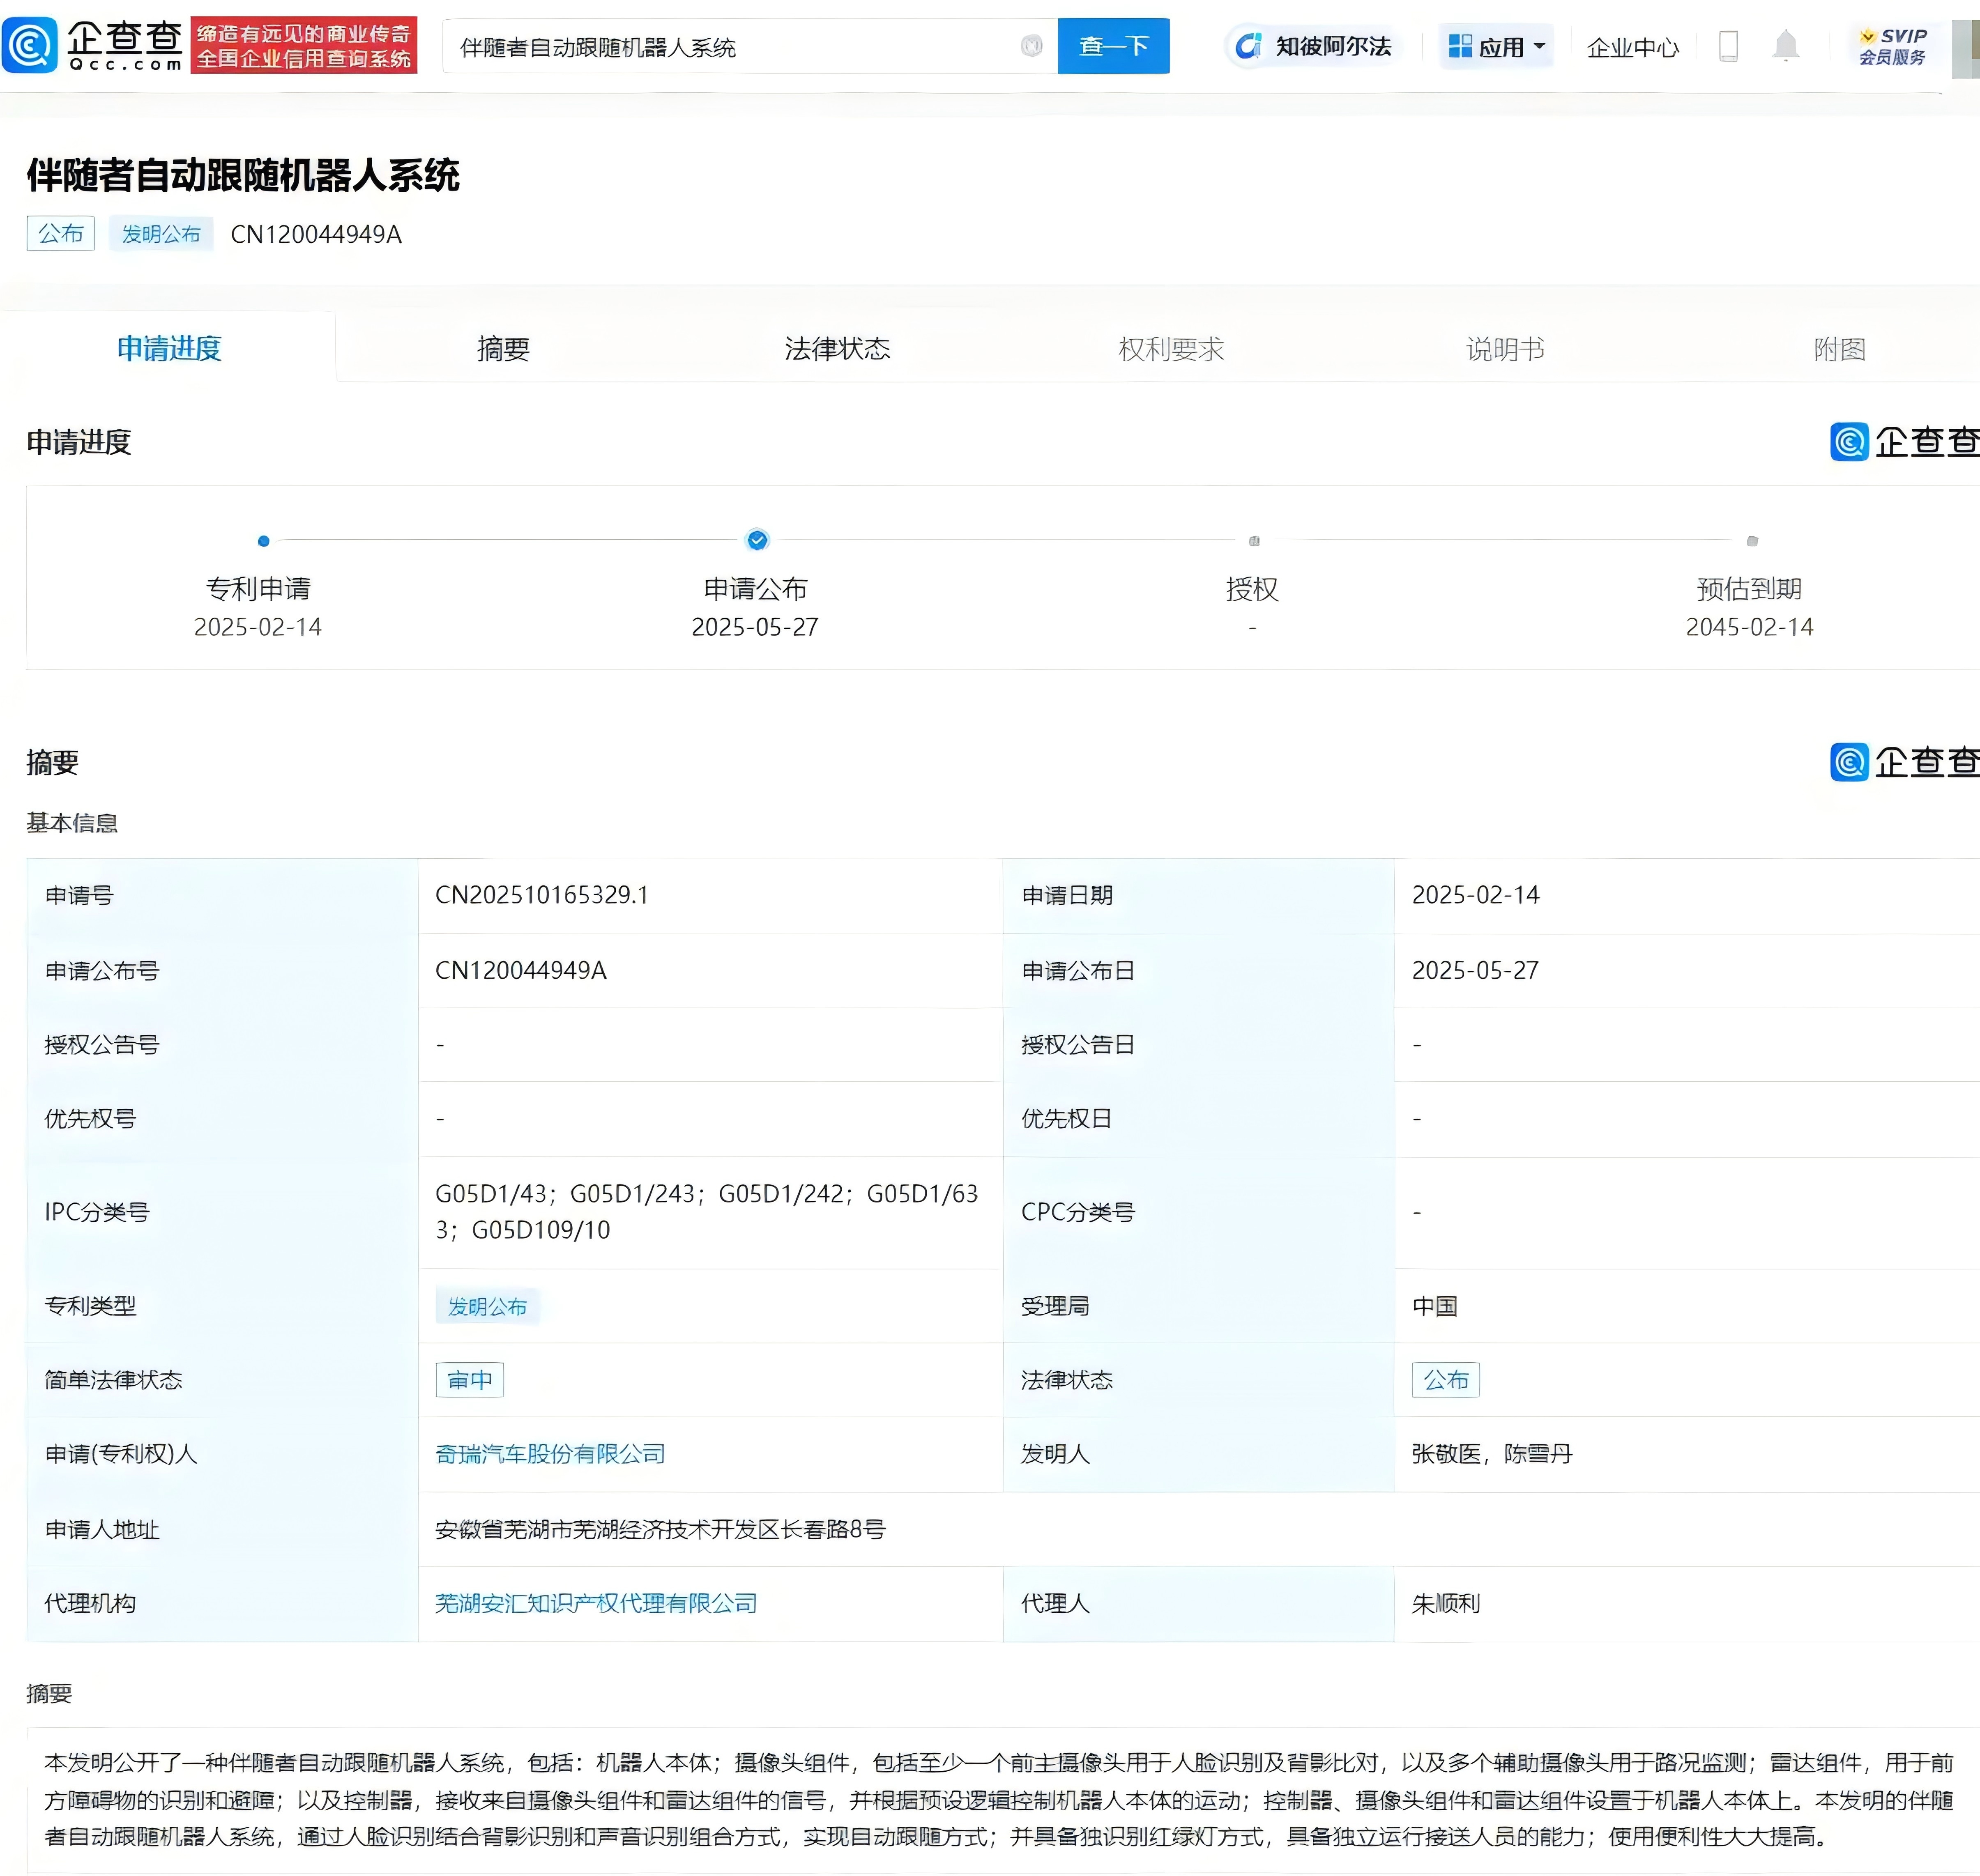Open 芜湖安汇知识产权代理有限公司 agency link
This screenshot has width=1980, height=1876.
point(596,1603)
